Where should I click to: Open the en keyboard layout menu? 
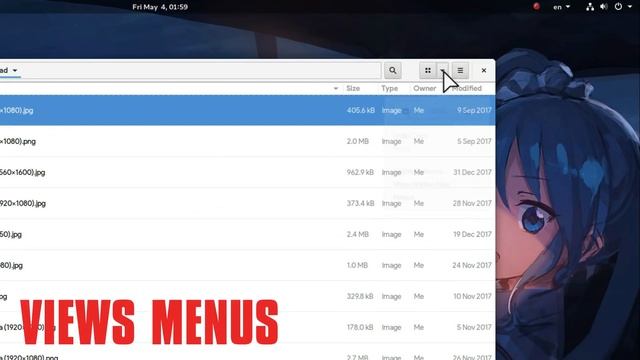[561, 7]
